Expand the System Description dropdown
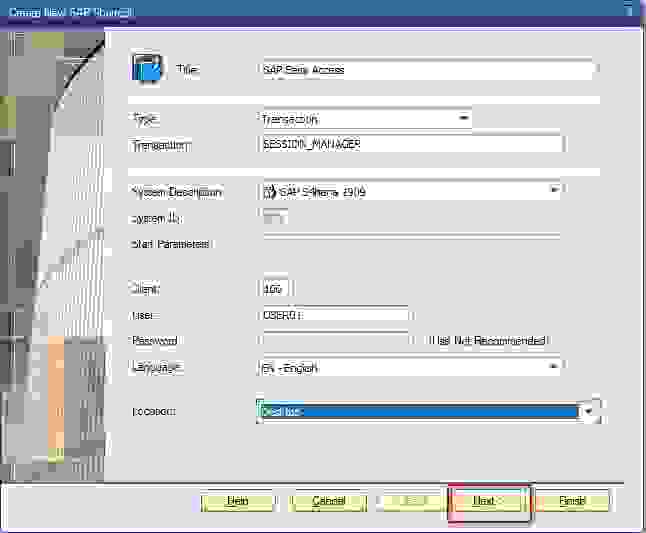Image resolution: width=646 pixels, height=533 pixels. coord(553,191)
